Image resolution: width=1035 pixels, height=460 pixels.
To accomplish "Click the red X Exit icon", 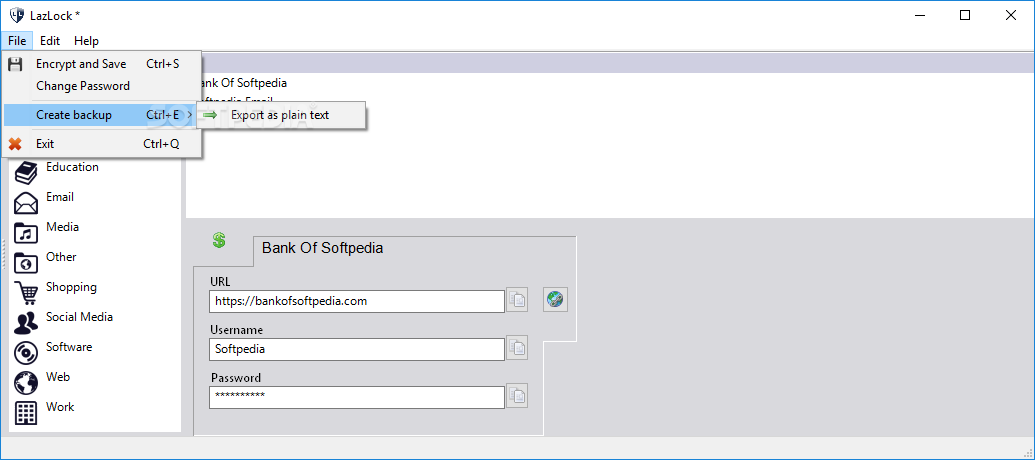I will pyautogui.click(x=15, y=144).
